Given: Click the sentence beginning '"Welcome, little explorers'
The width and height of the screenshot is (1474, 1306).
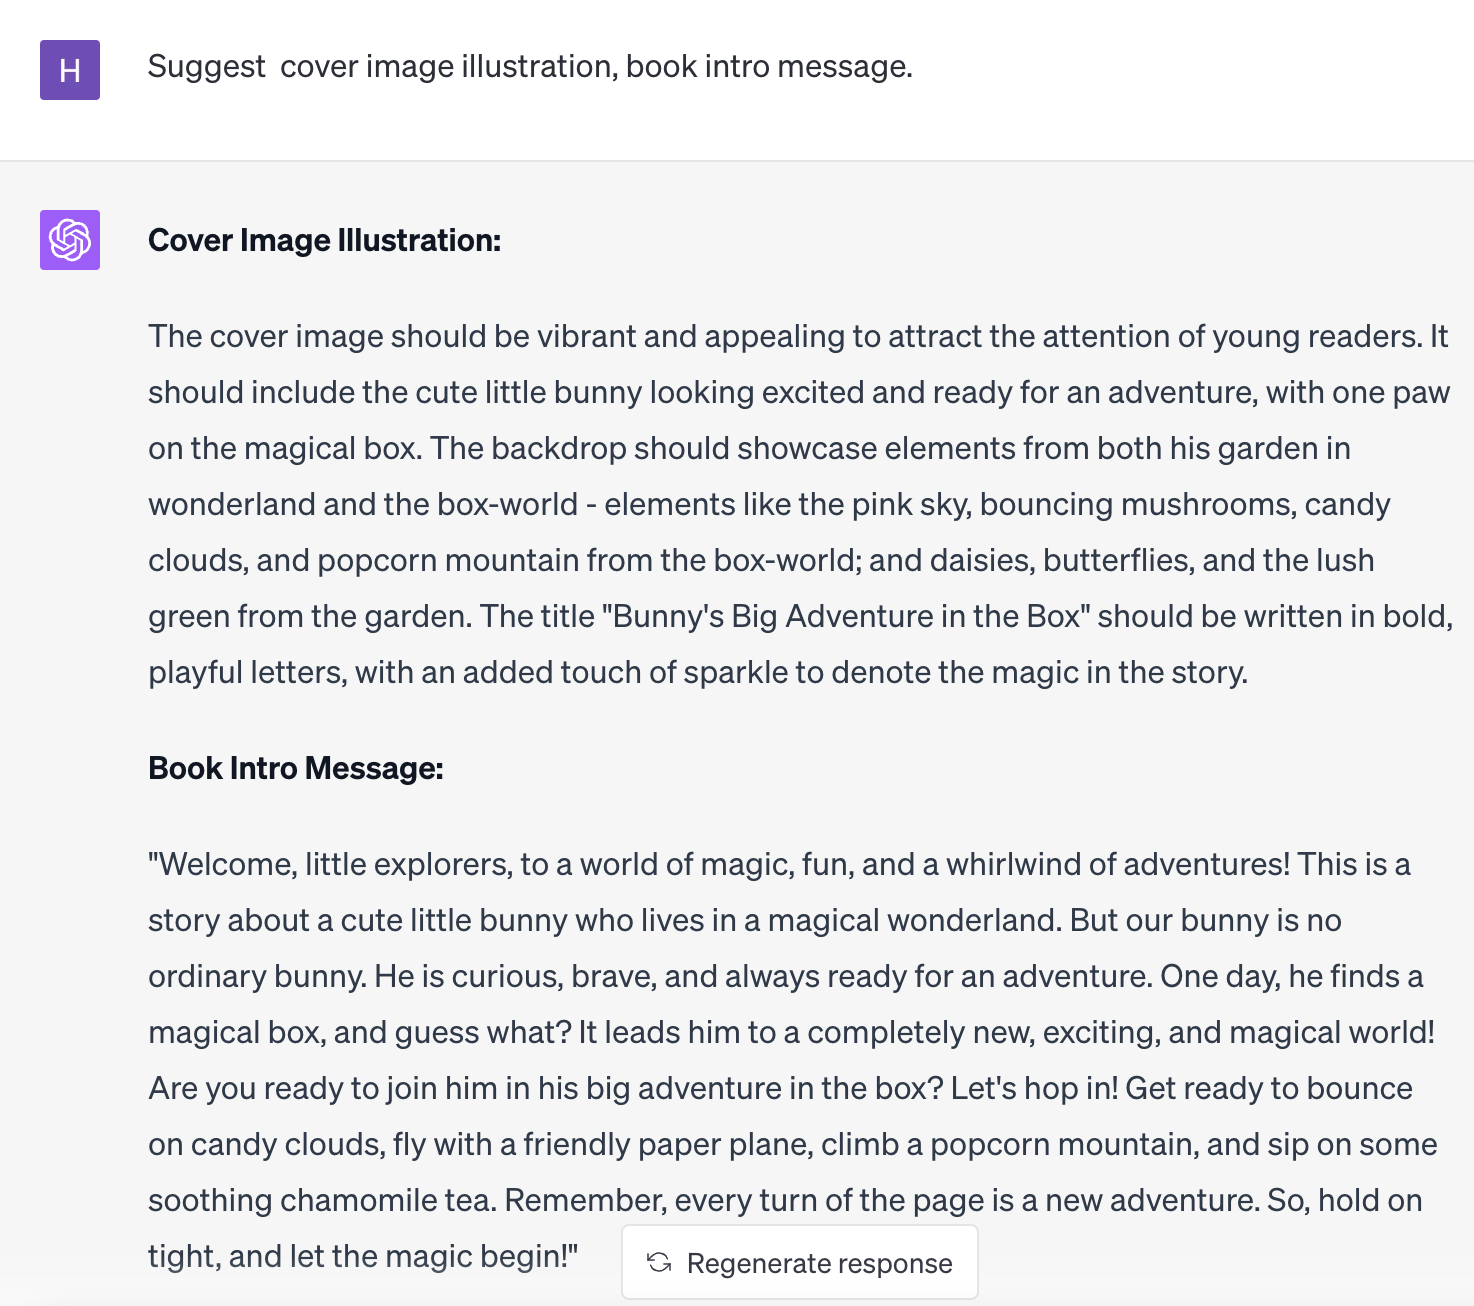Looking at the screenshot, I should [719, 865].
